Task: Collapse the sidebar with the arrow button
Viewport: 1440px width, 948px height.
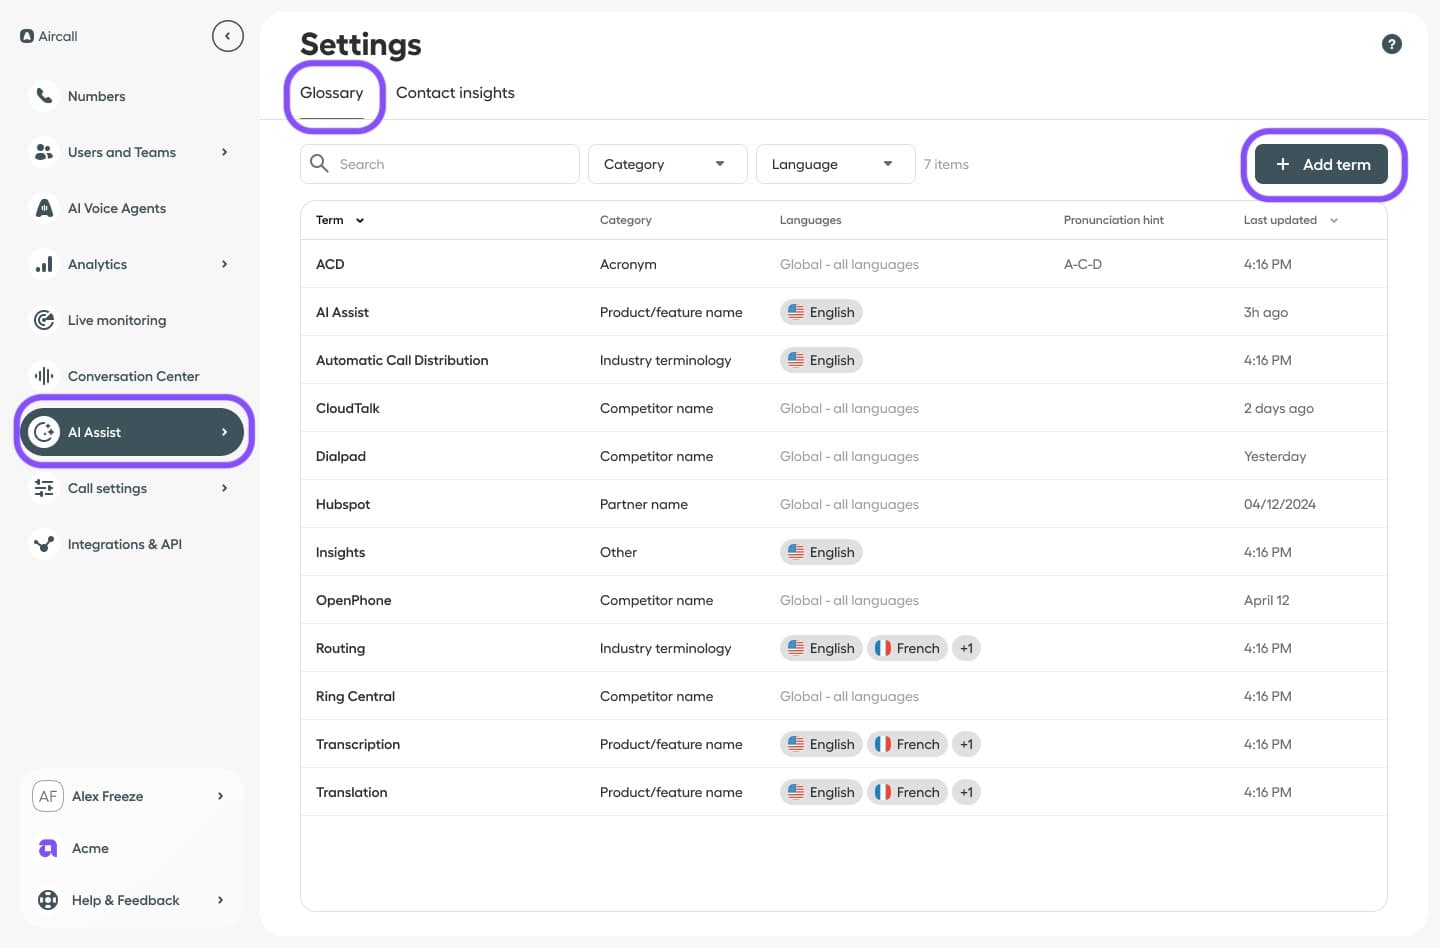Action: [227, 36]
